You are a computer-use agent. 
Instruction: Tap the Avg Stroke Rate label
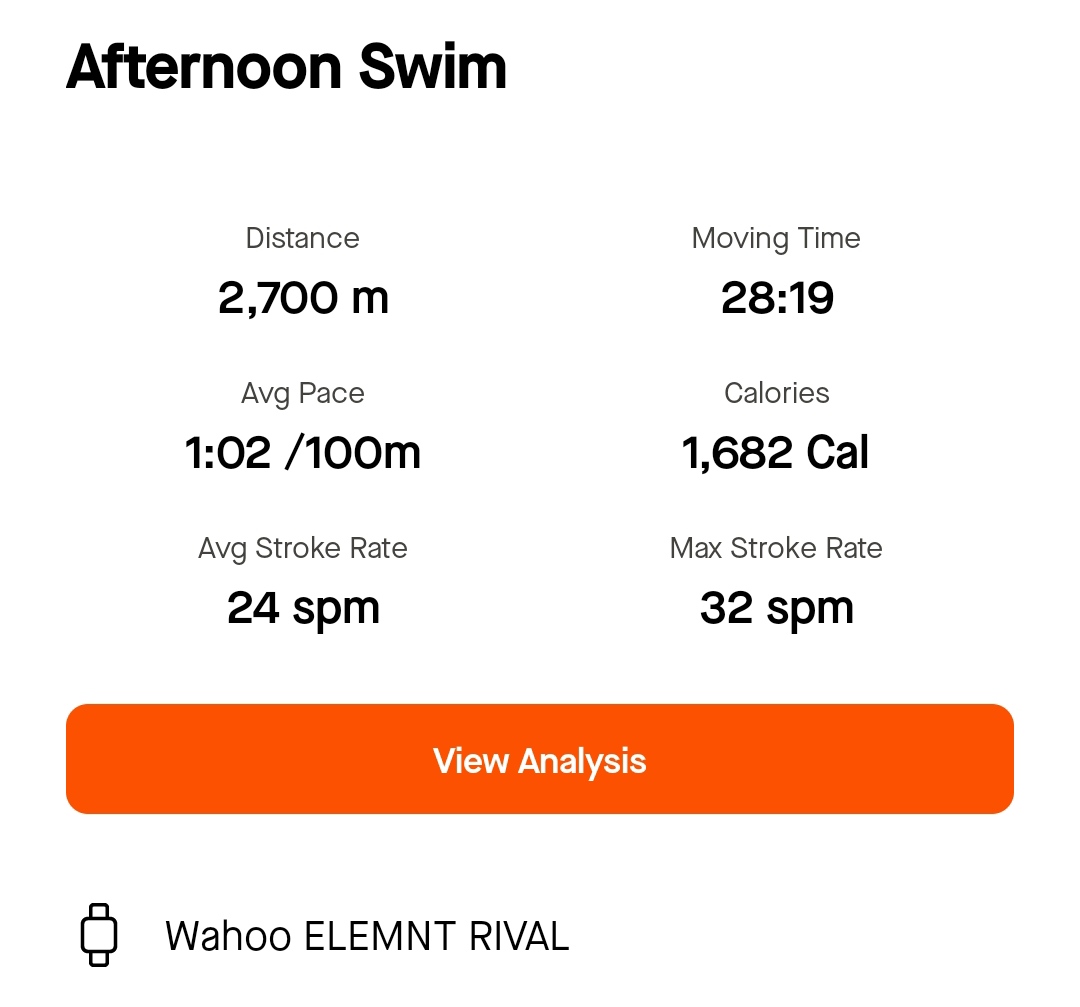(x=302, y=548)
